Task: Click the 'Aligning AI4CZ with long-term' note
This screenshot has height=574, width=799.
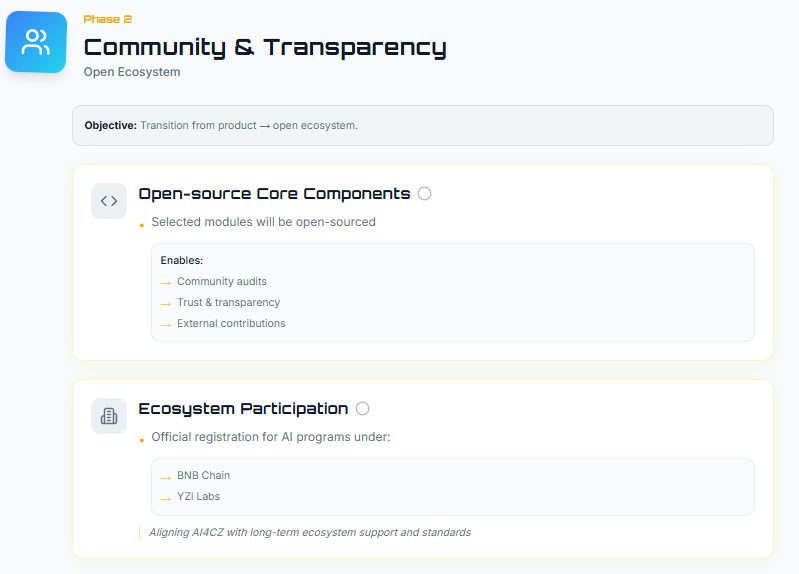Action: pos(310,532)
